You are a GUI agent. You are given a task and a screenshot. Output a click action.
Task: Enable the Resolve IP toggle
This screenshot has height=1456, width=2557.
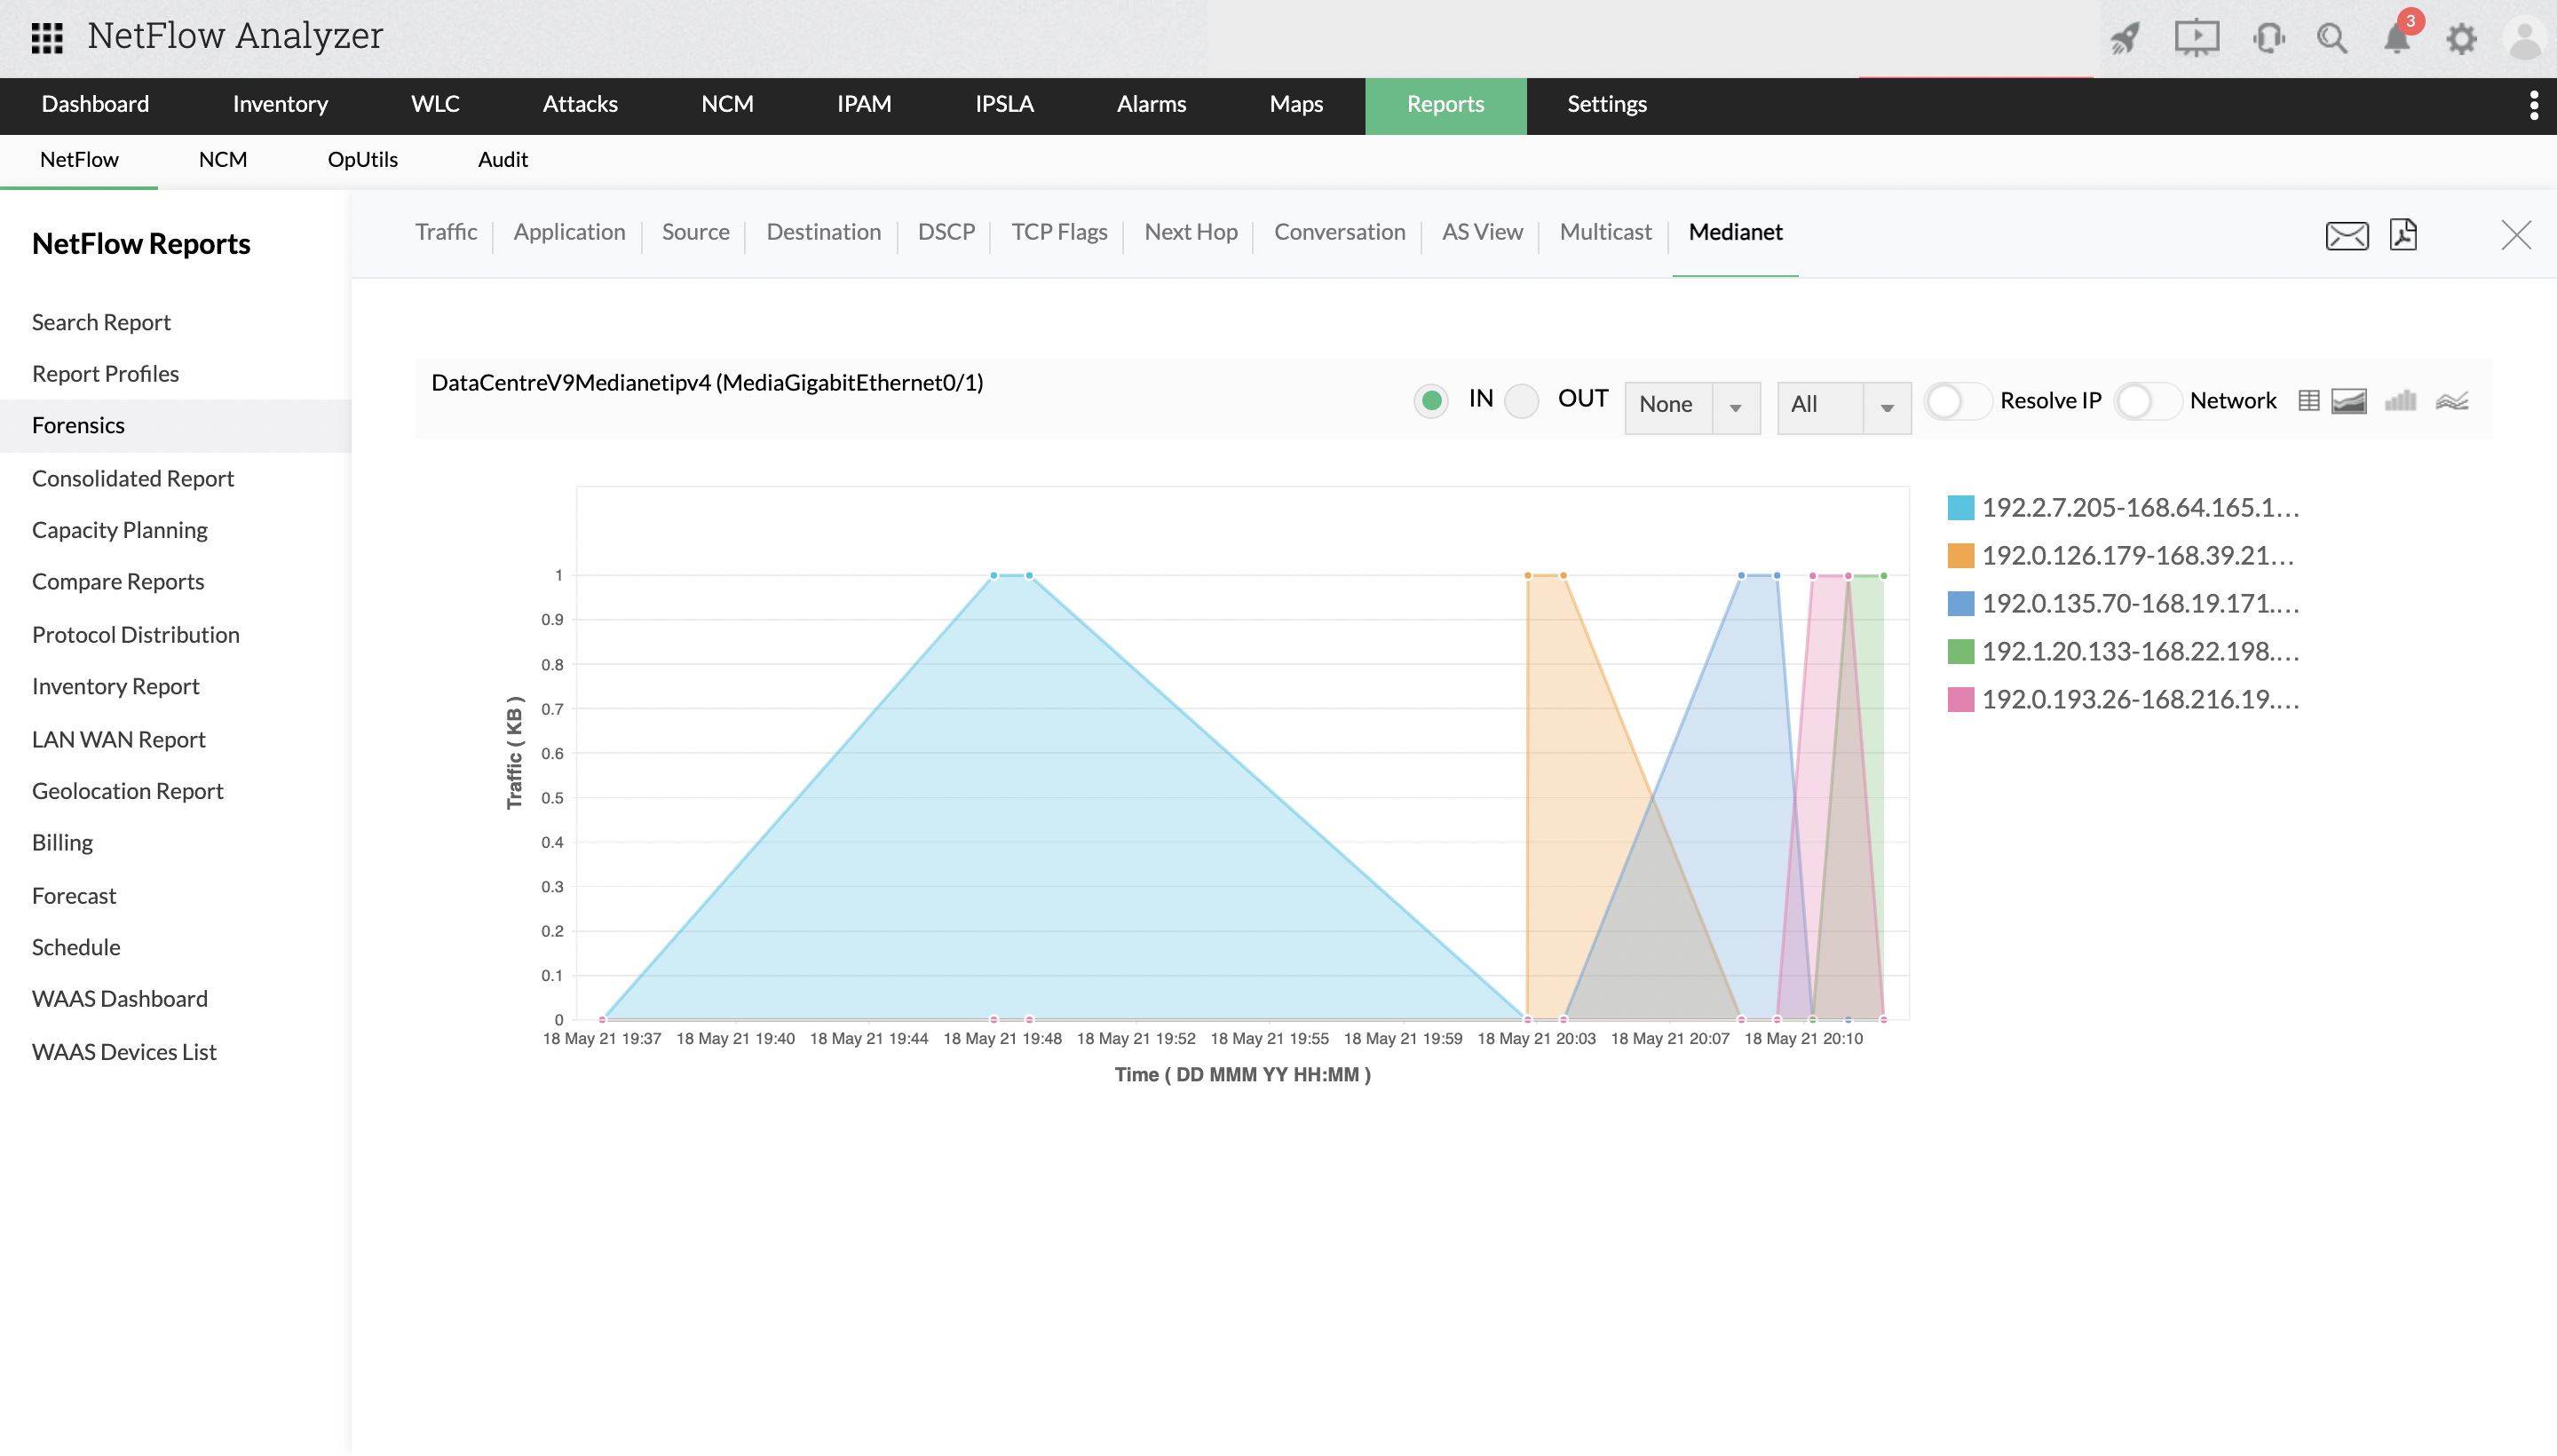tap(1957, 401)
